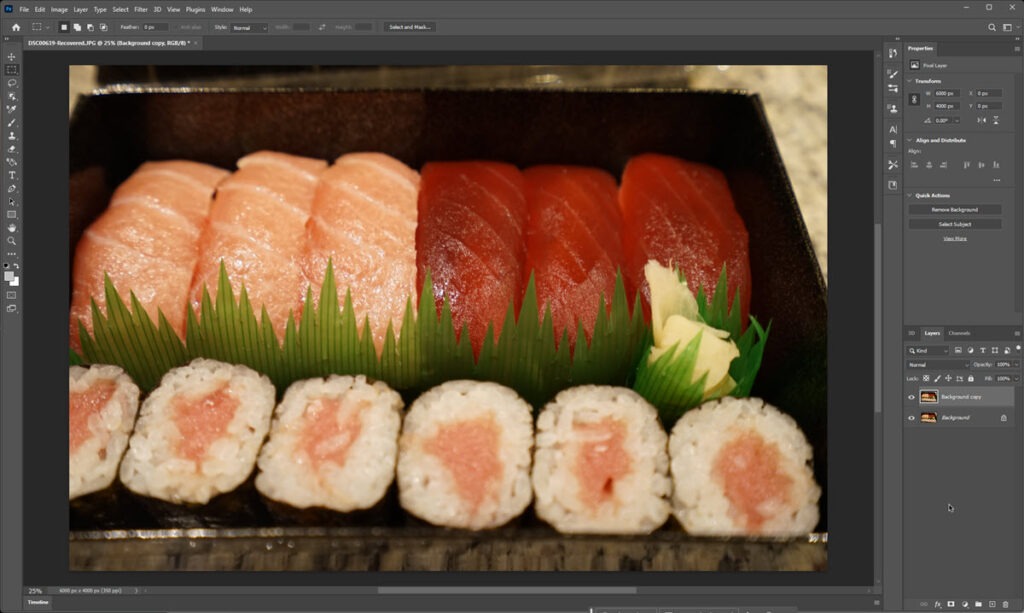Choose the Horizontal Type tool
This screenshot has width=1024, height=613.
coord(12,175)
